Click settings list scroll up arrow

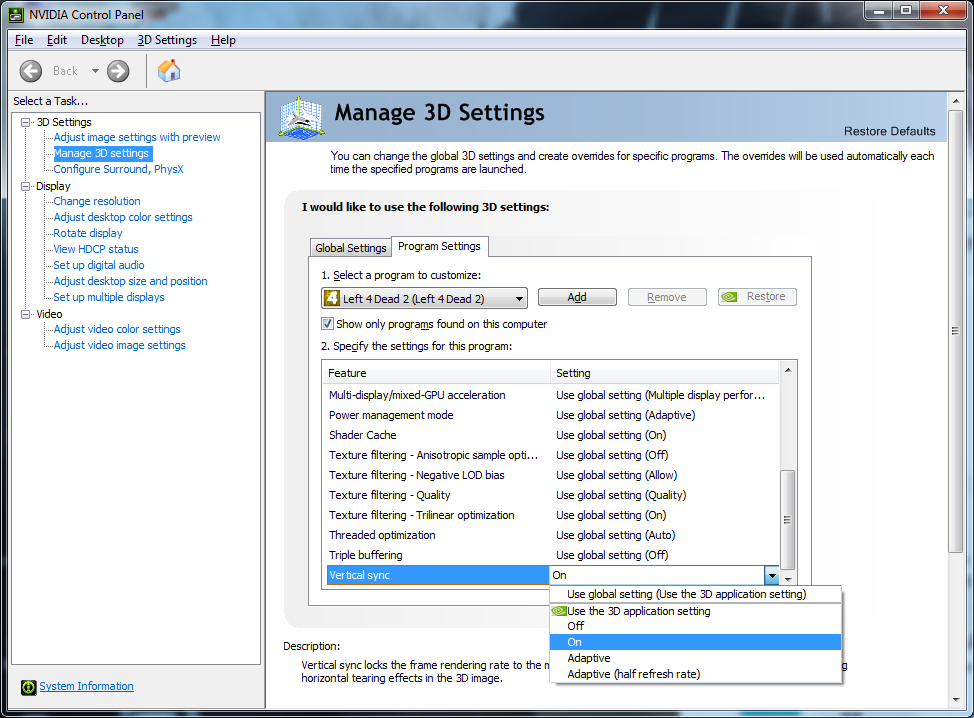click(x=788, y=370)
